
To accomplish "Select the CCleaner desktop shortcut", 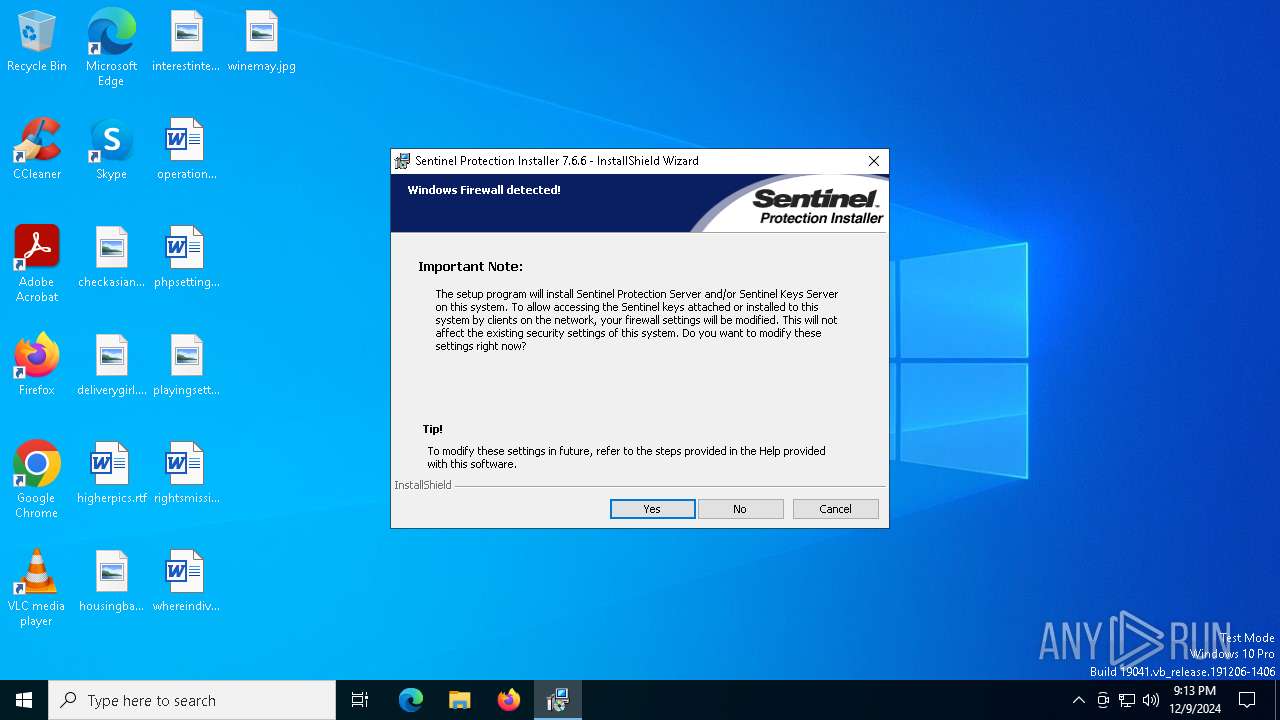I will [37, 149].
